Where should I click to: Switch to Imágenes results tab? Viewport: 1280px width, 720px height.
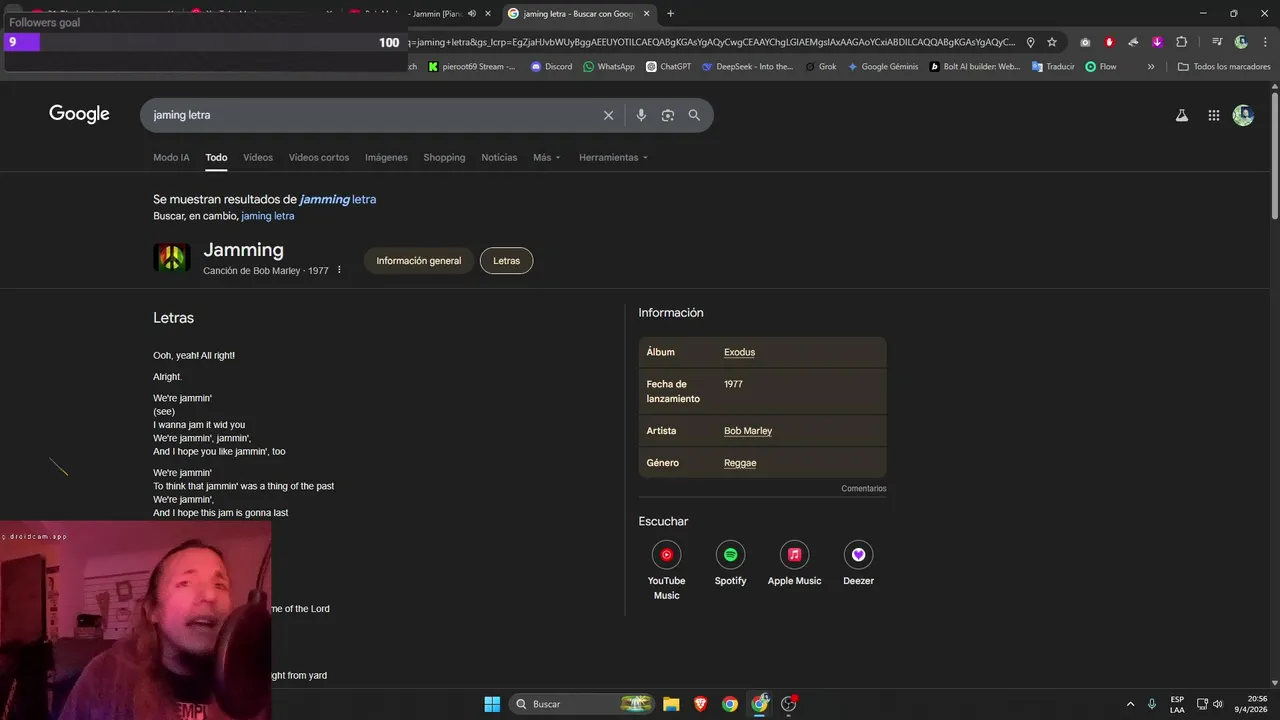click(386, 157)
